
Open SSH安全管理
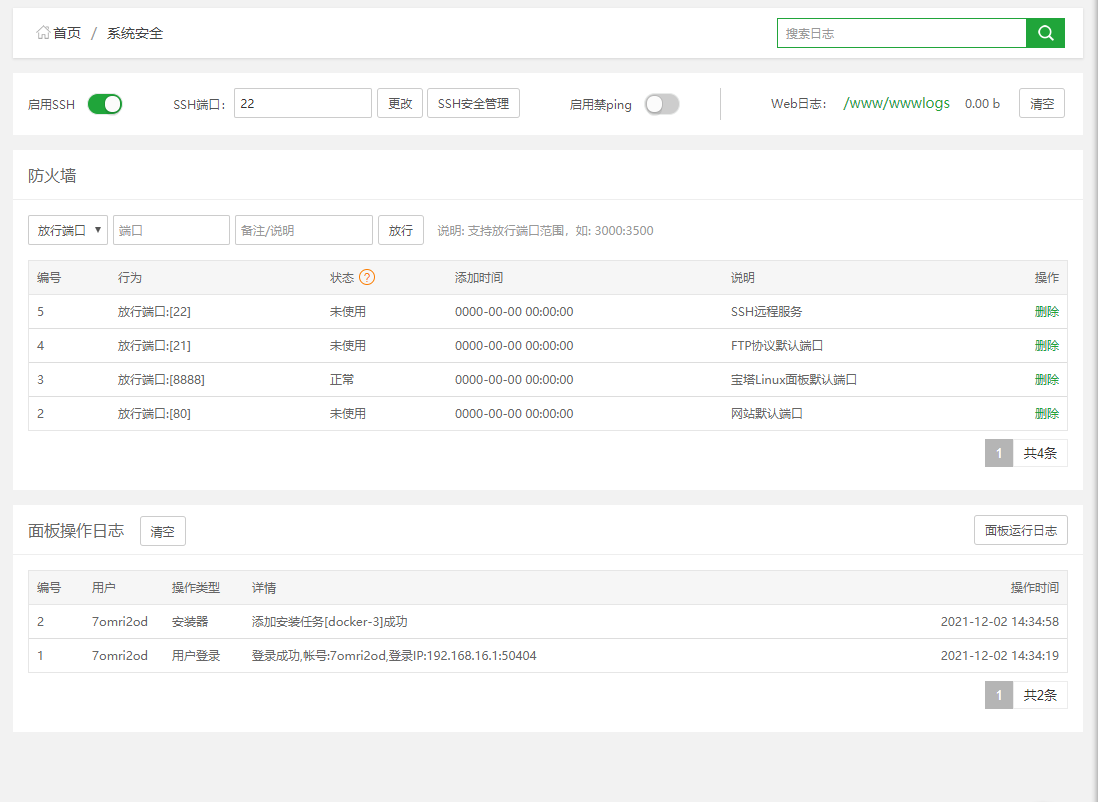pos(473,103)
